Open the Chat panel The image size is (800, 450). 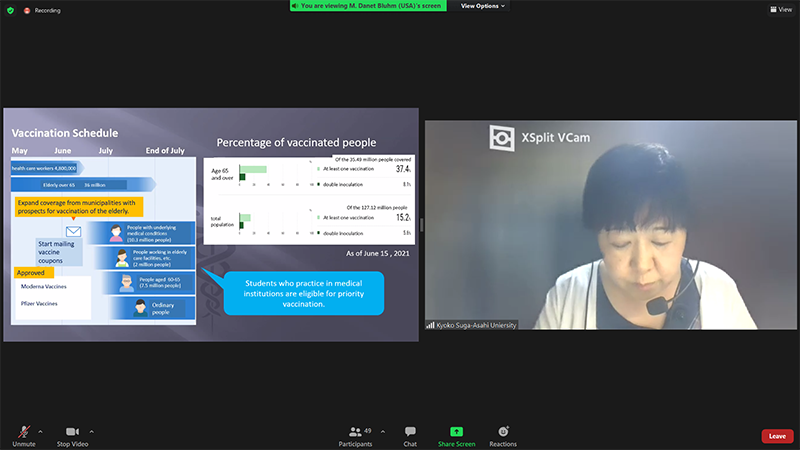410,435
